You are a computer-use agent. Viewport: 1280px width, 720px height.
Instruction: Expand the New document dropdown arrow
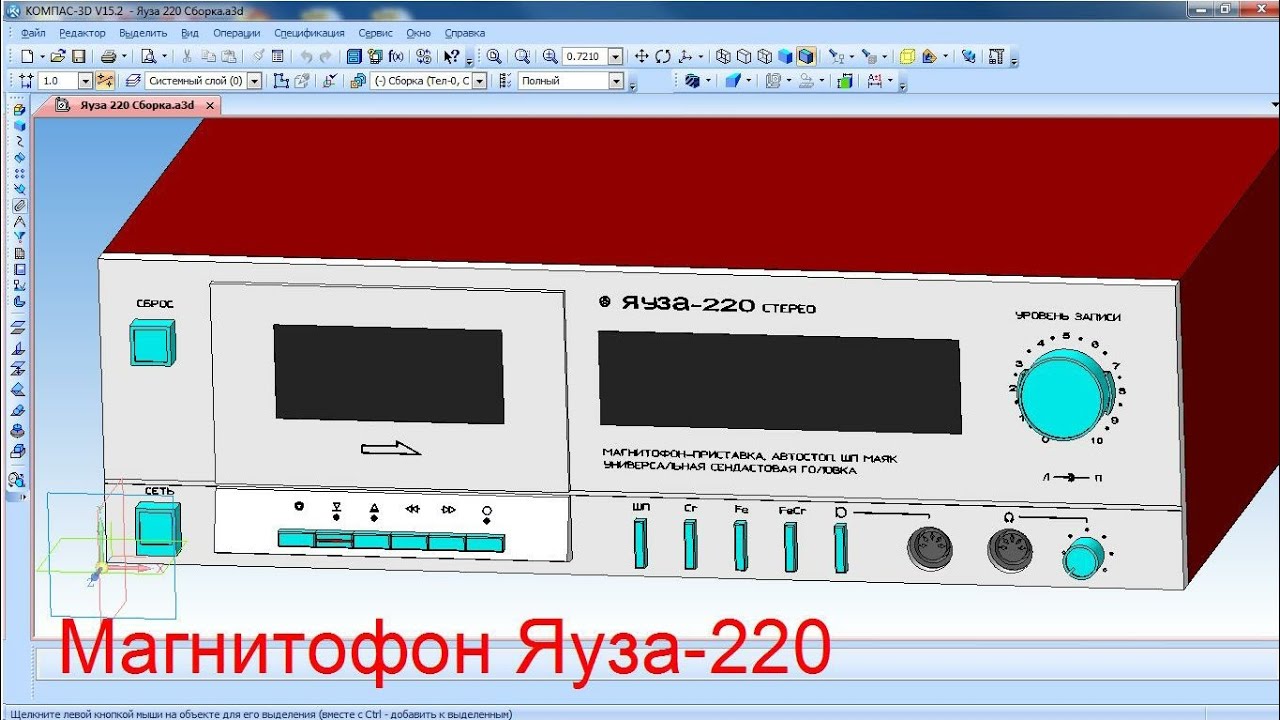tap(42, 57)
